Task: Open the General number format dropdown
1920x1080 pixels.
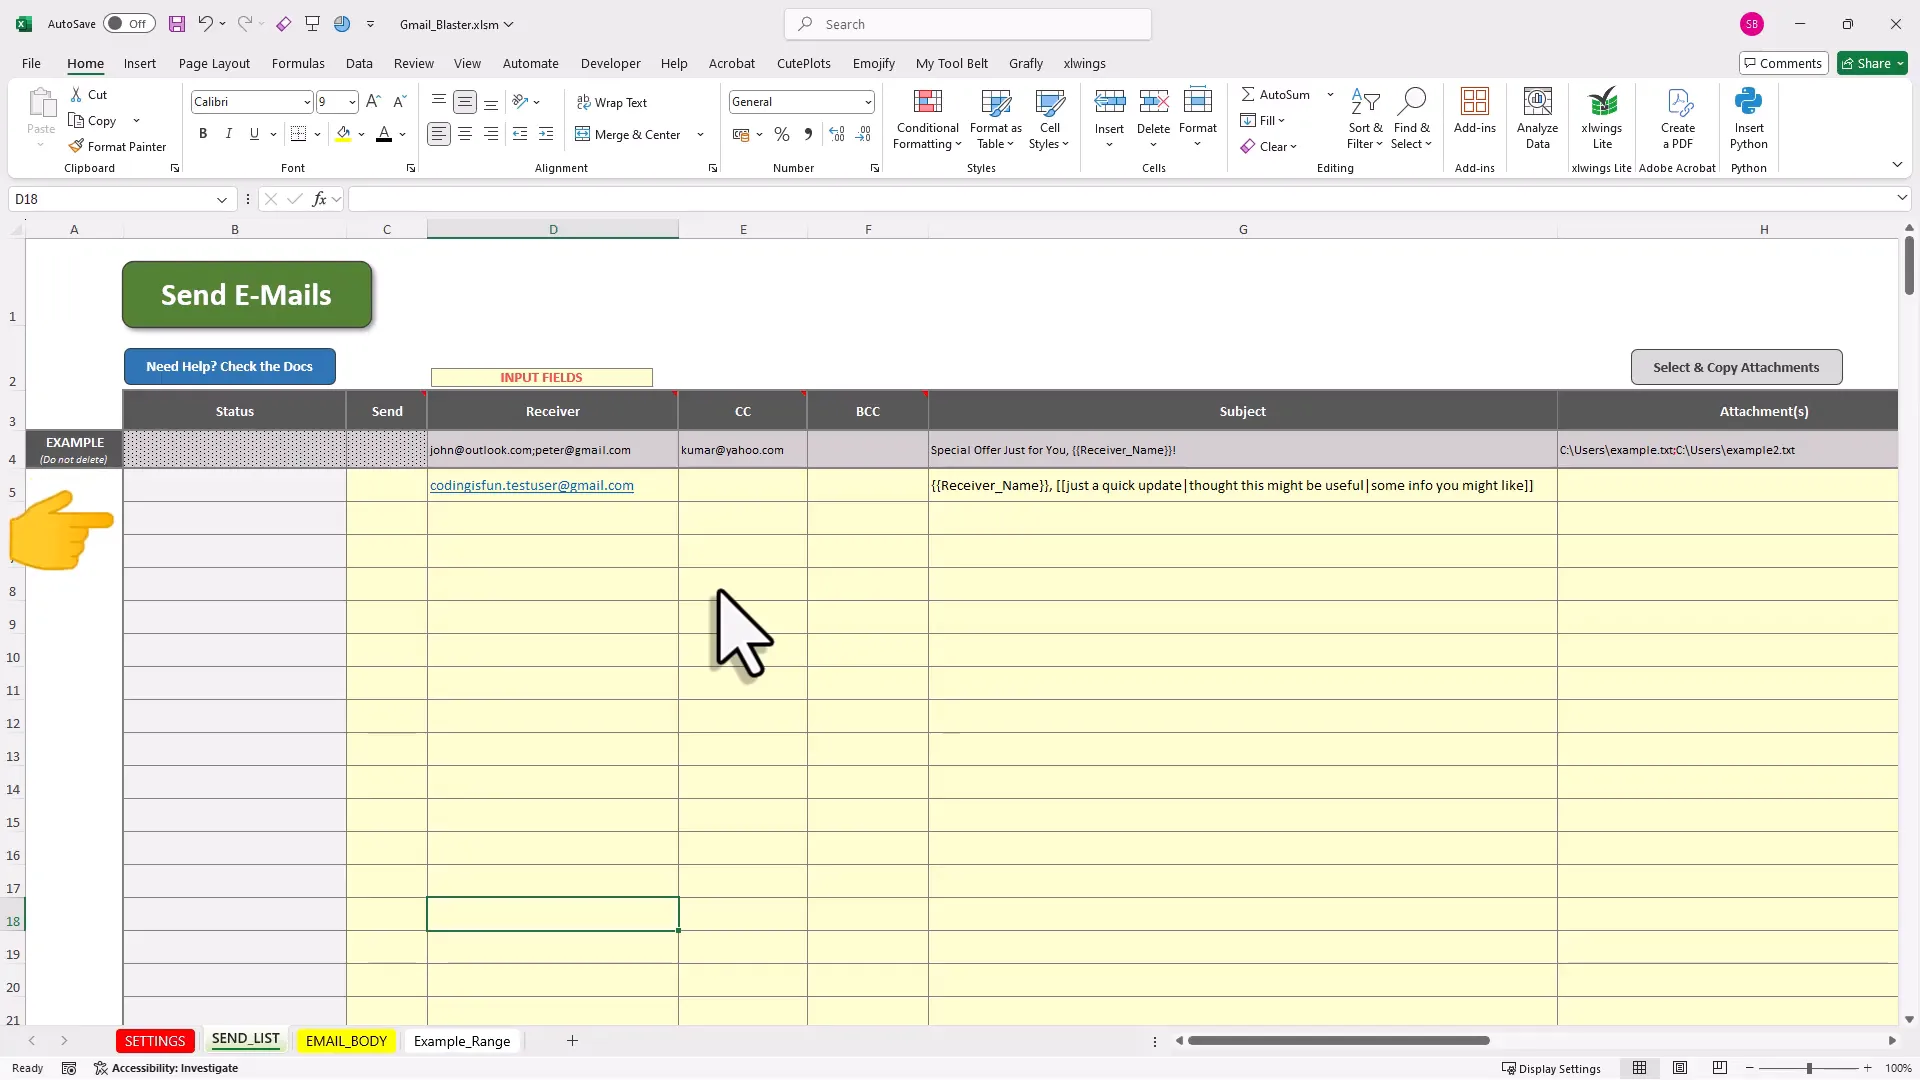Action: pos(866,101)
